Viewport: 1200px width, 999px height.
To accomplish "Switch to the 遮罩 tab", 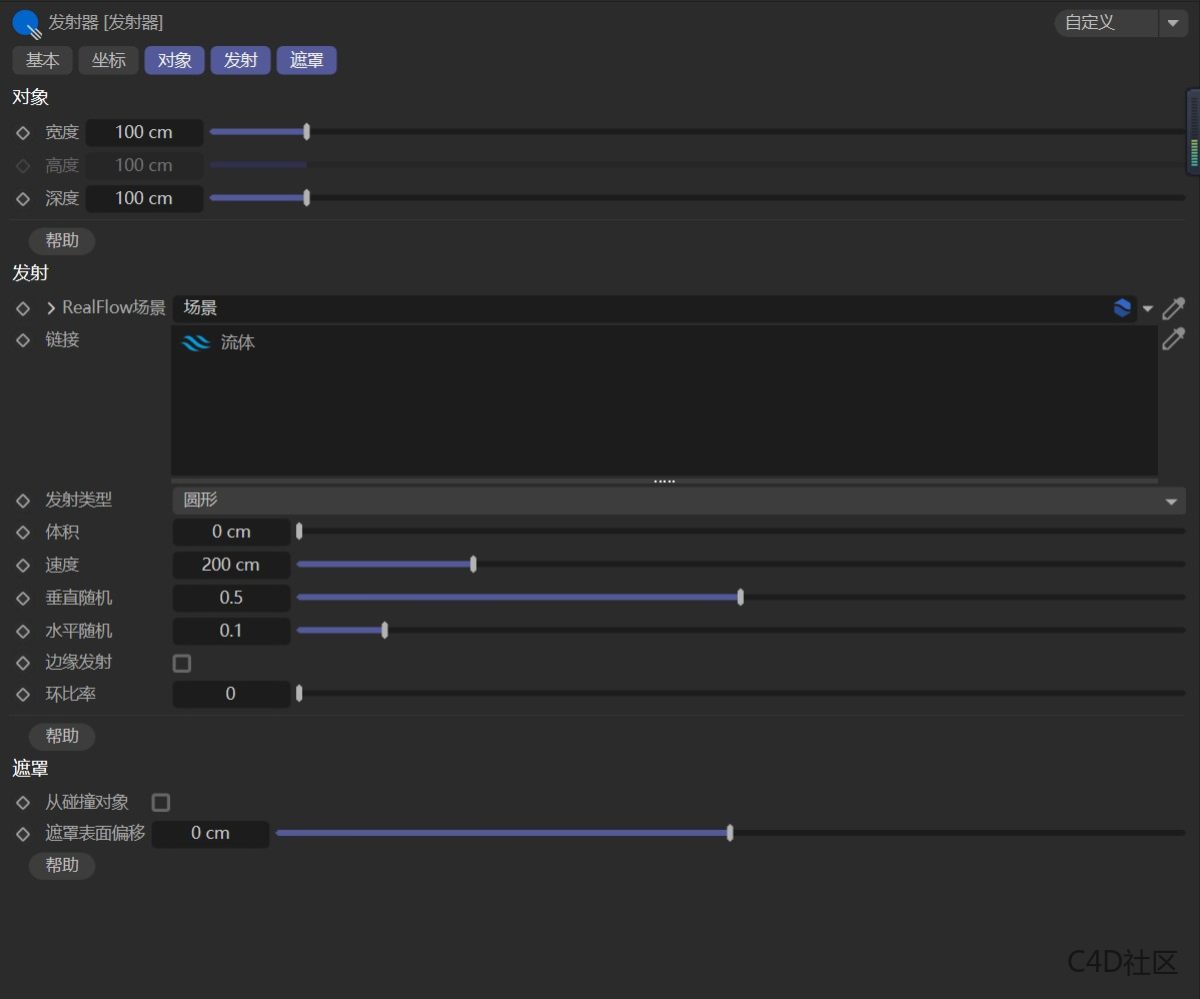I will (x=306, y=60).
